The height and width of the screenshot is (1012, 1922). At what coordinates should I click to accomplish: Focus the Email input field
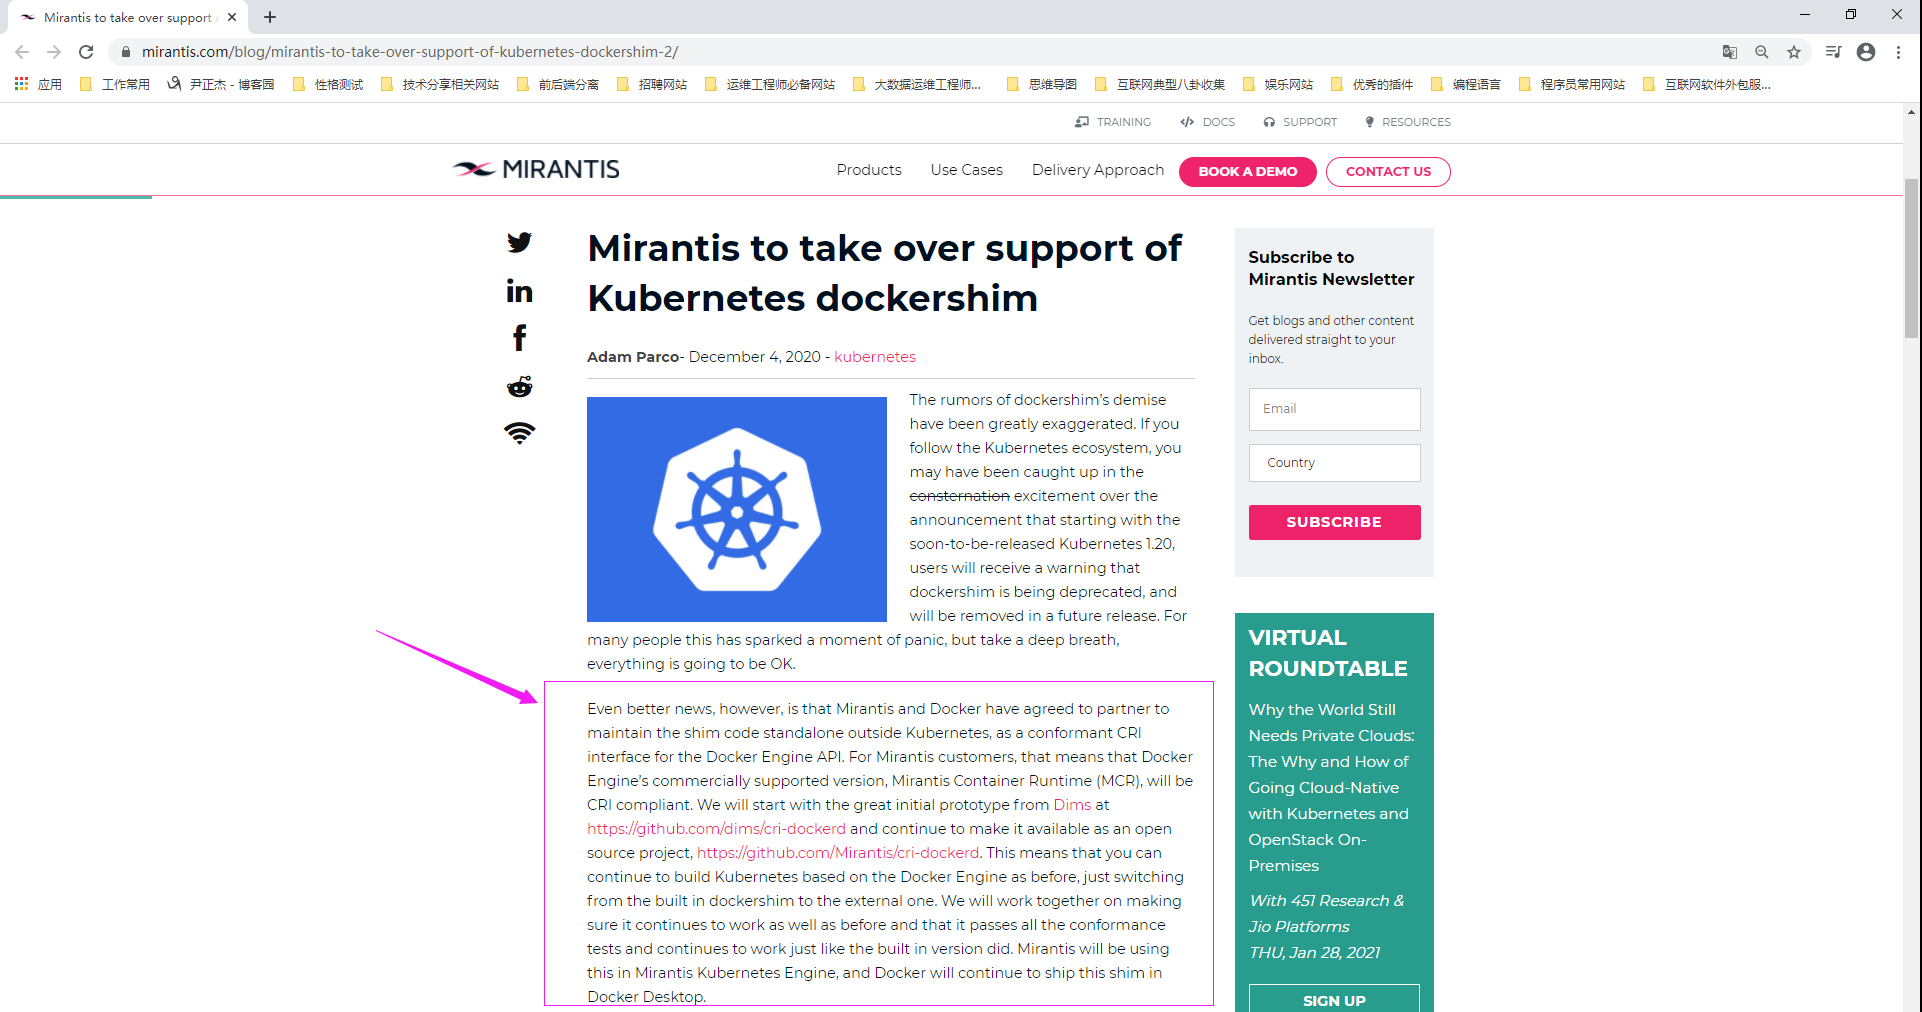1334,409
